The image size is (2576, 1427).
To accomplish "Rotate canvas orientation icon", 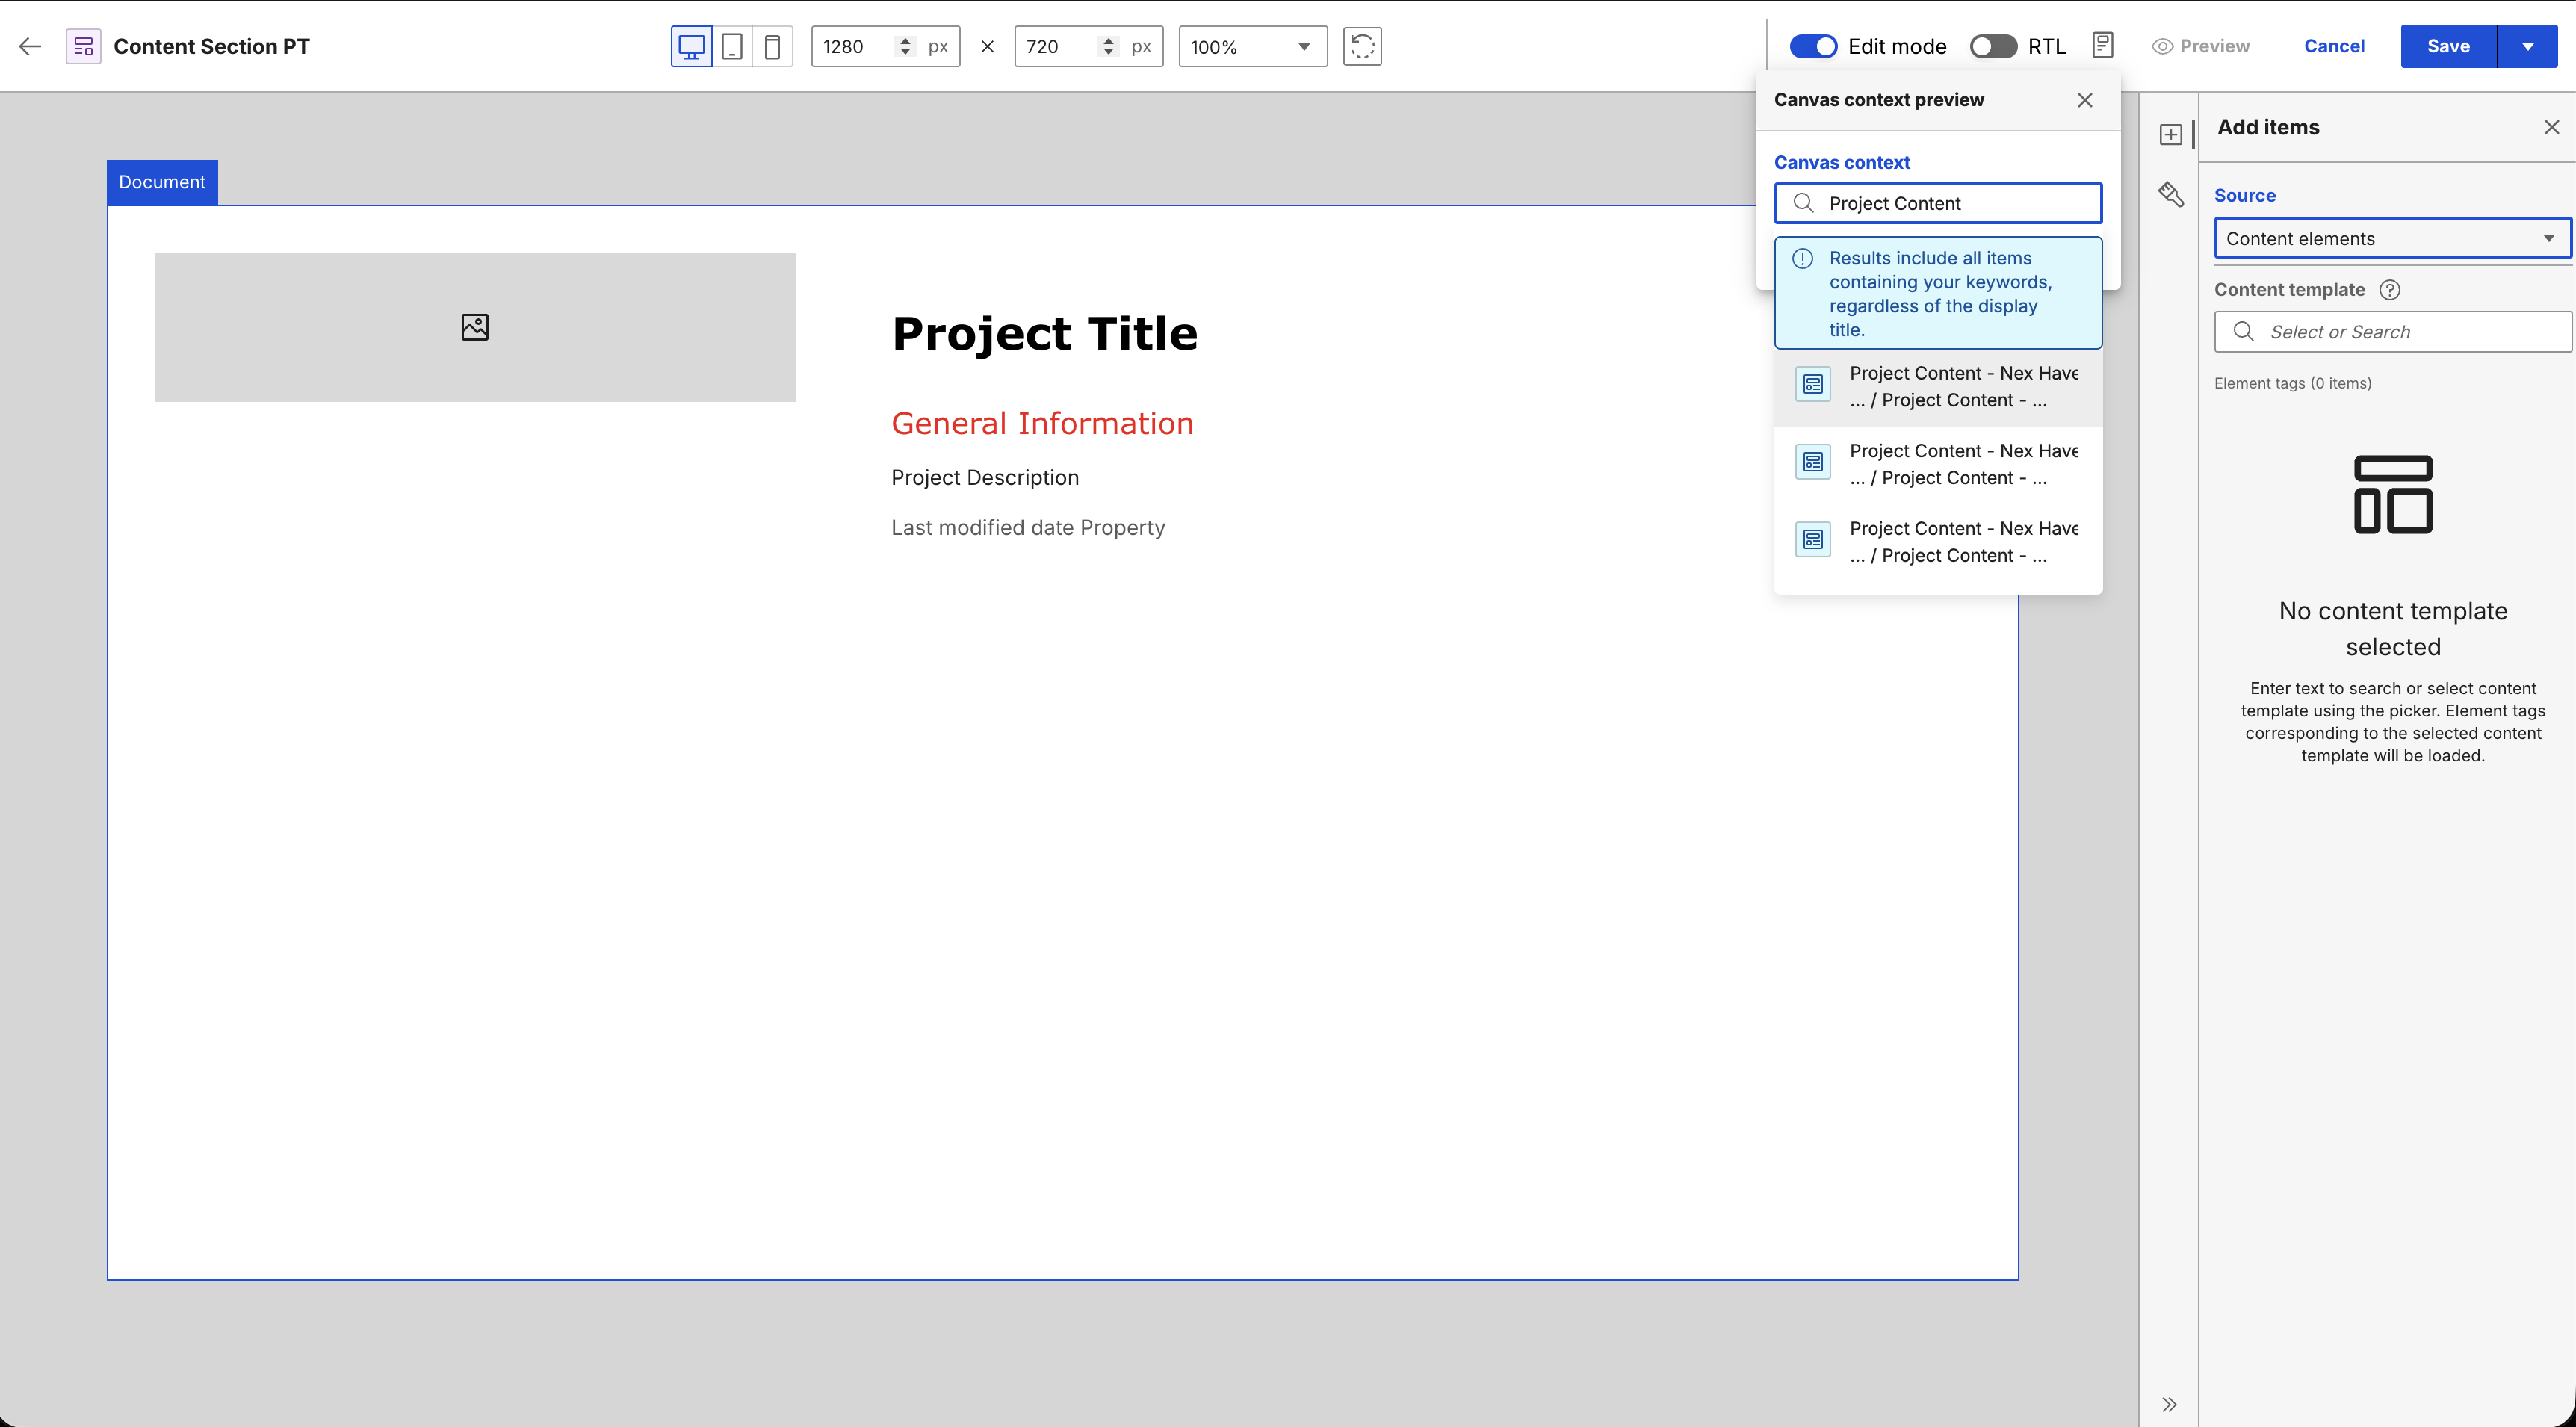I will tap(1362, 46).
